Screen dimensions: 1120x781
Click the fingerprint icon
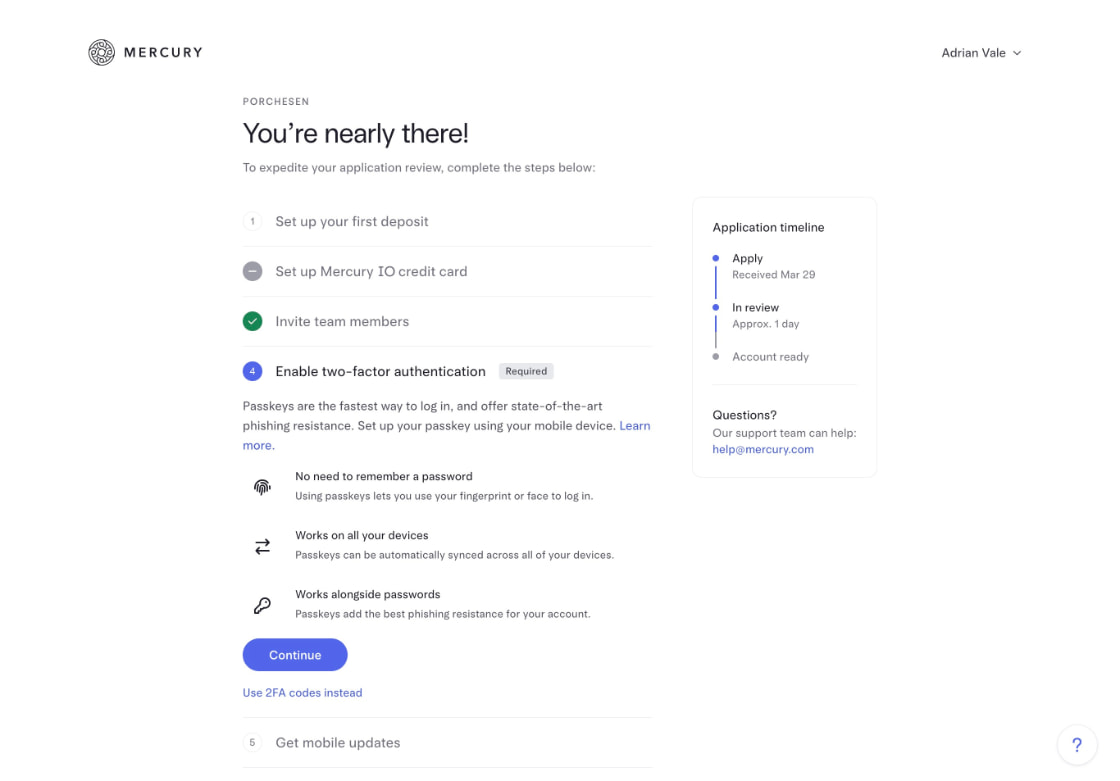tap(262, 487)
